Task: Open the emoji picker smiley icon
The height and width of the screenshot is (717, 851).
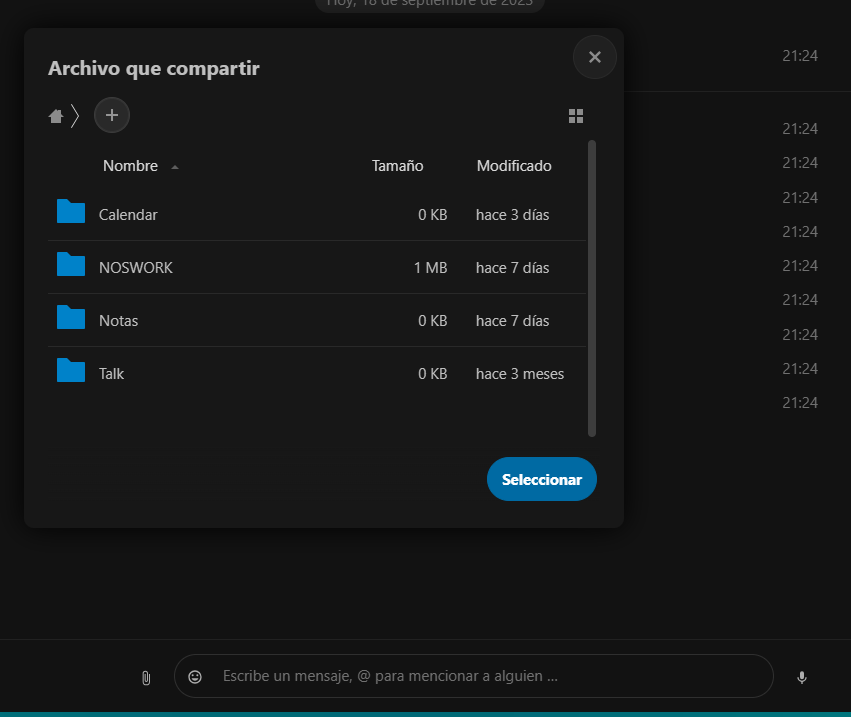Action: 195,677
